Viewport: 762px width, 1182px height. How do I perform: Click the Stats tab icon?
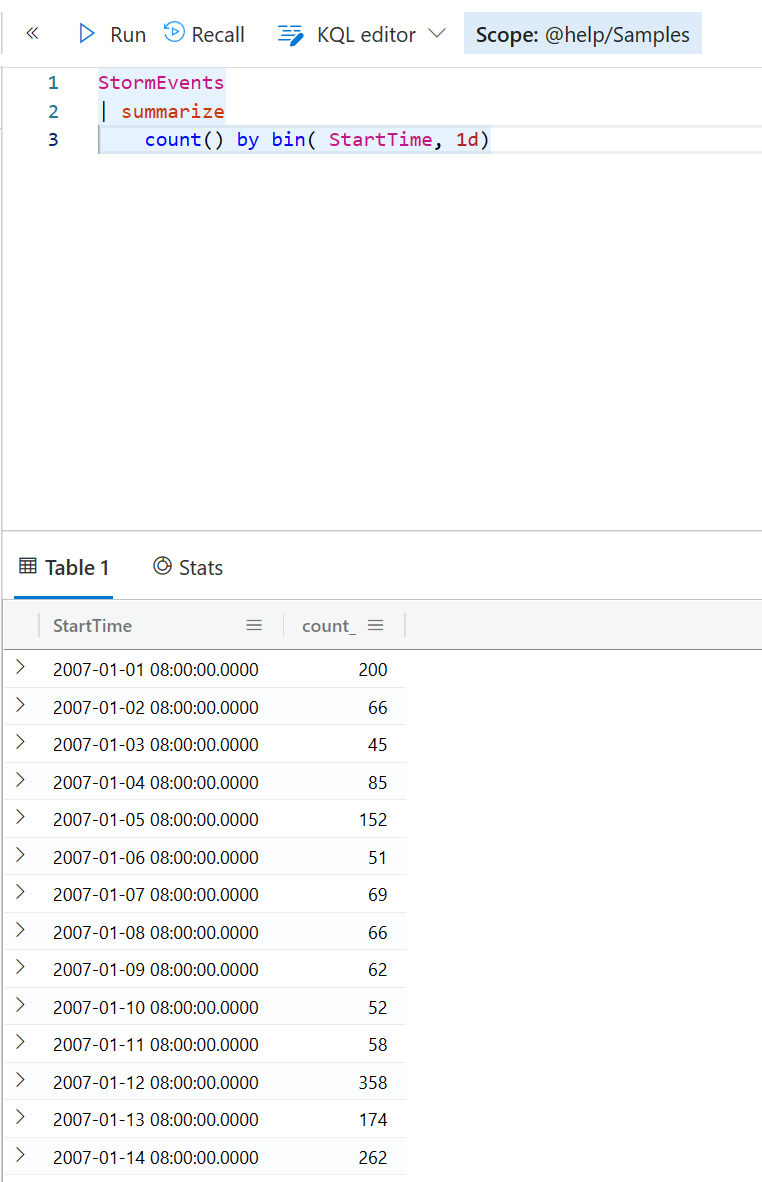162,566
